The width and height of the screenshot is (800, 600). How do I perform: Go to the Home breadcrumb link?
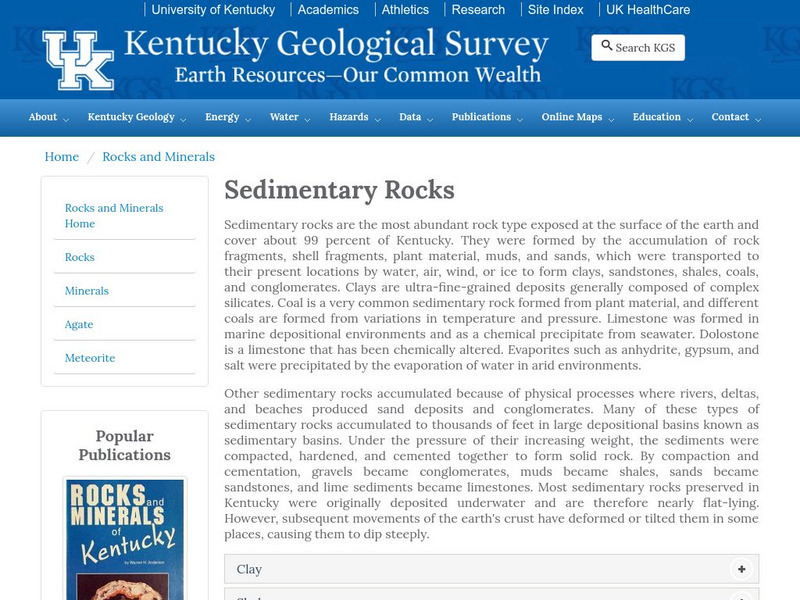point(62,157)
